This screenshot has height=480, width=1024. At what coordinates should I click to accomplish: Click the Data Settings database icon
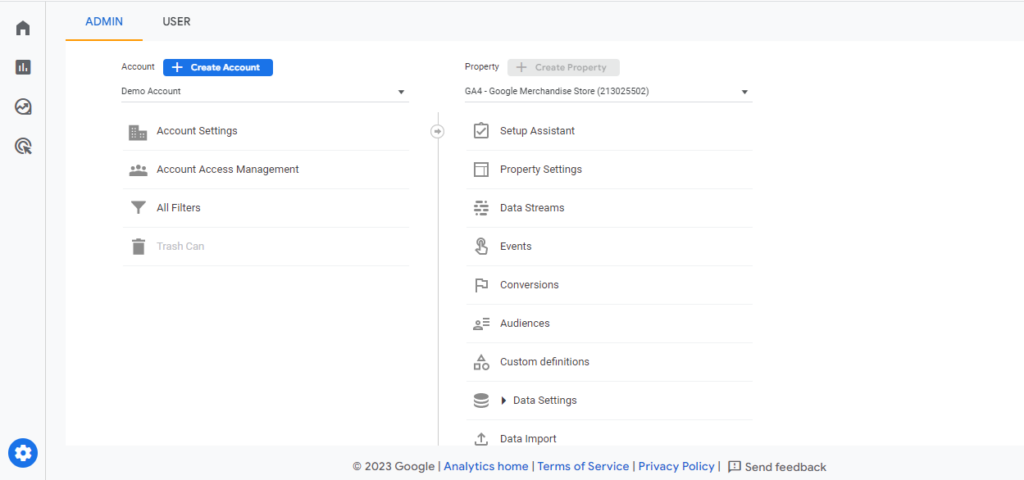(x=481, y=401)
